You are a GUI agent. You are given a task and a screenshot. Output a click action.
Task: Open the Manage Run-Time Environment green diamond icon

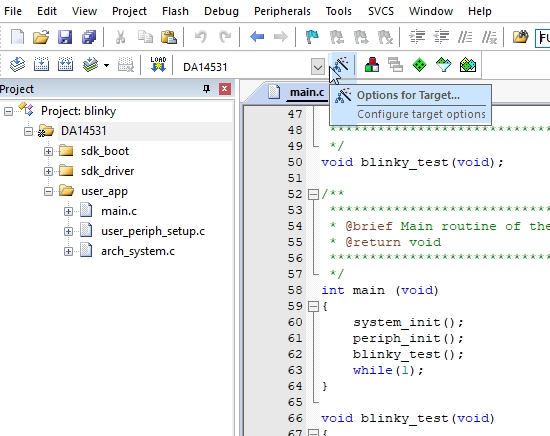pos(419,65)
